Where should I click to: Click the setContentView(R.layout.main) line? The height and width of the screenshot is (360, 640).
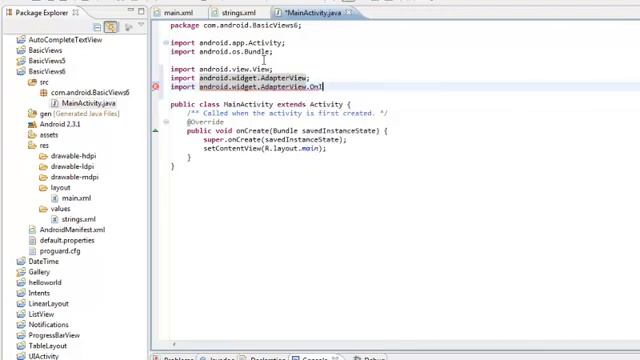[264, 149]
